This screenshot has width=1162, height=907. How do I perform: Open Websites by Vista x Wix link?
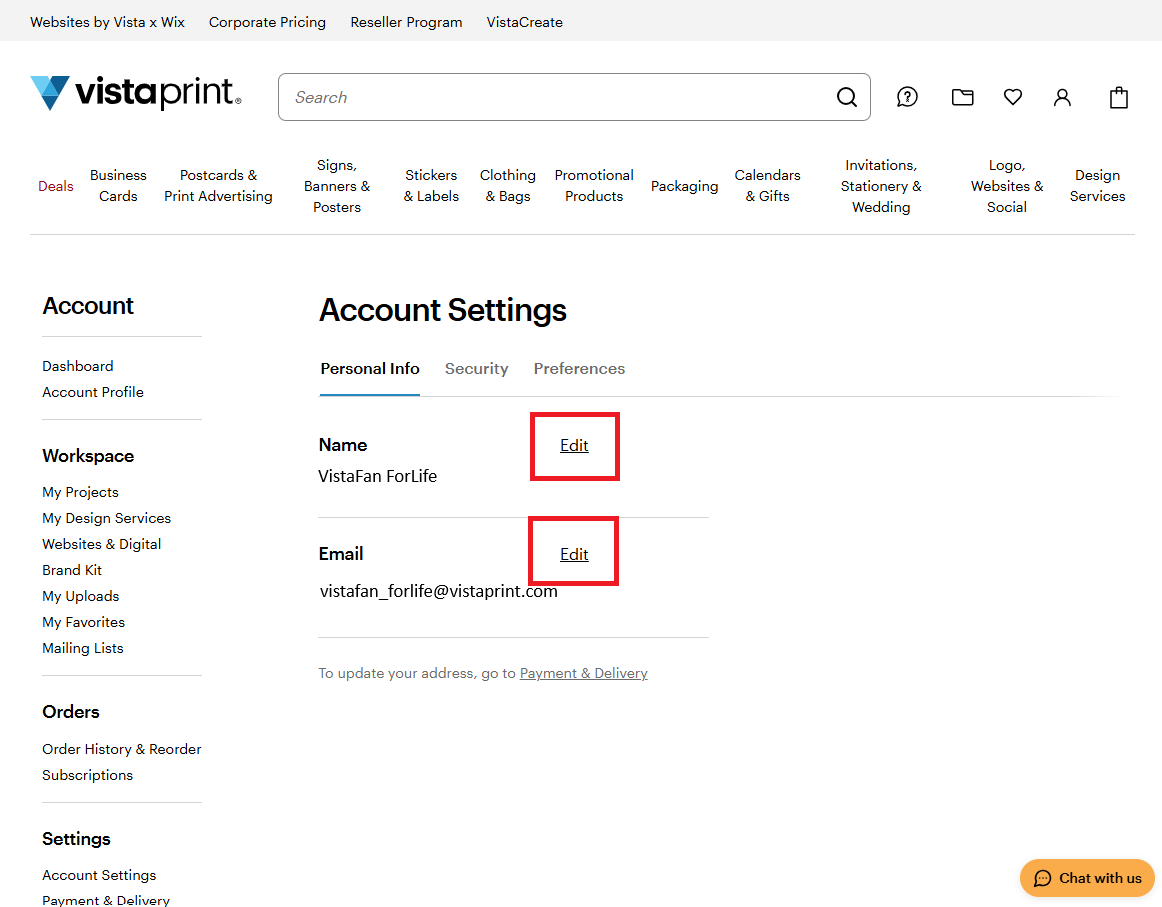(107, 22)
